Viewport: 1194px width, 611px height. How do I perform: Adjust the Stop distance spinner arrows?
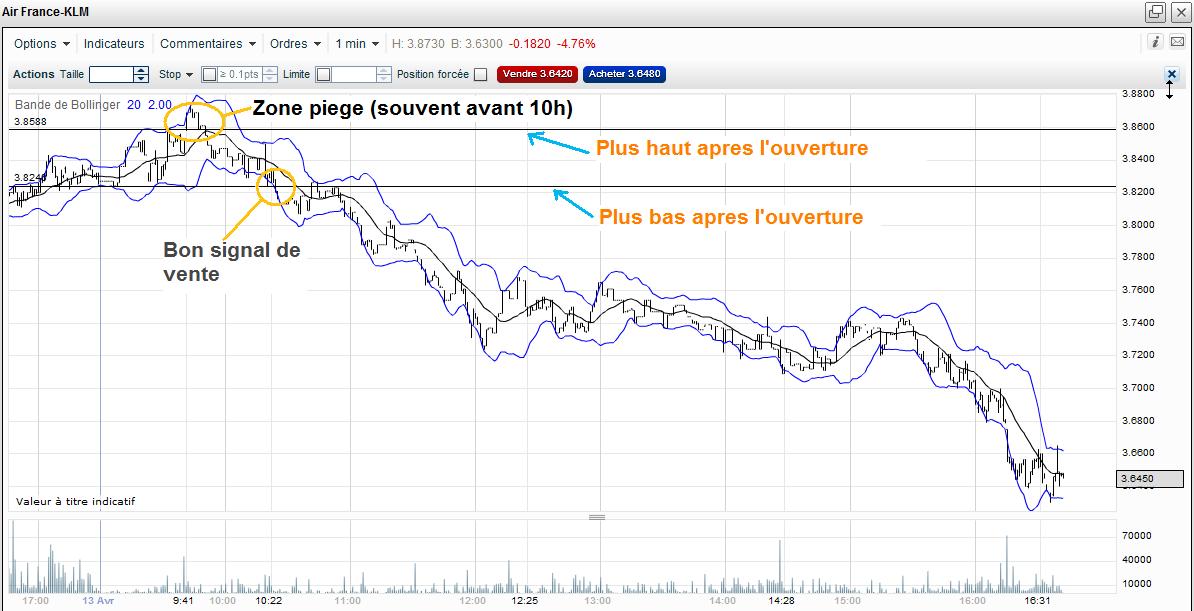tap(268, 74)
